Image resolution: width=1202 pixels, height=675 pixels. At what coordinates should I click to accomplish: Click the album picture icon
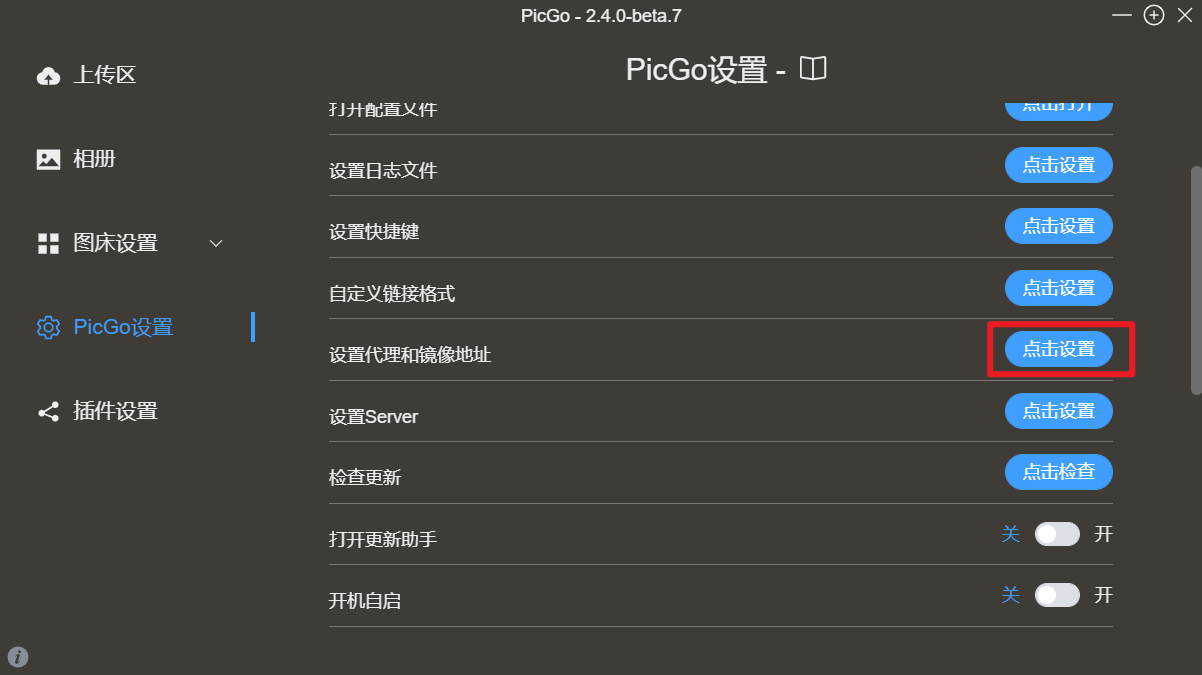click(48, 159)
